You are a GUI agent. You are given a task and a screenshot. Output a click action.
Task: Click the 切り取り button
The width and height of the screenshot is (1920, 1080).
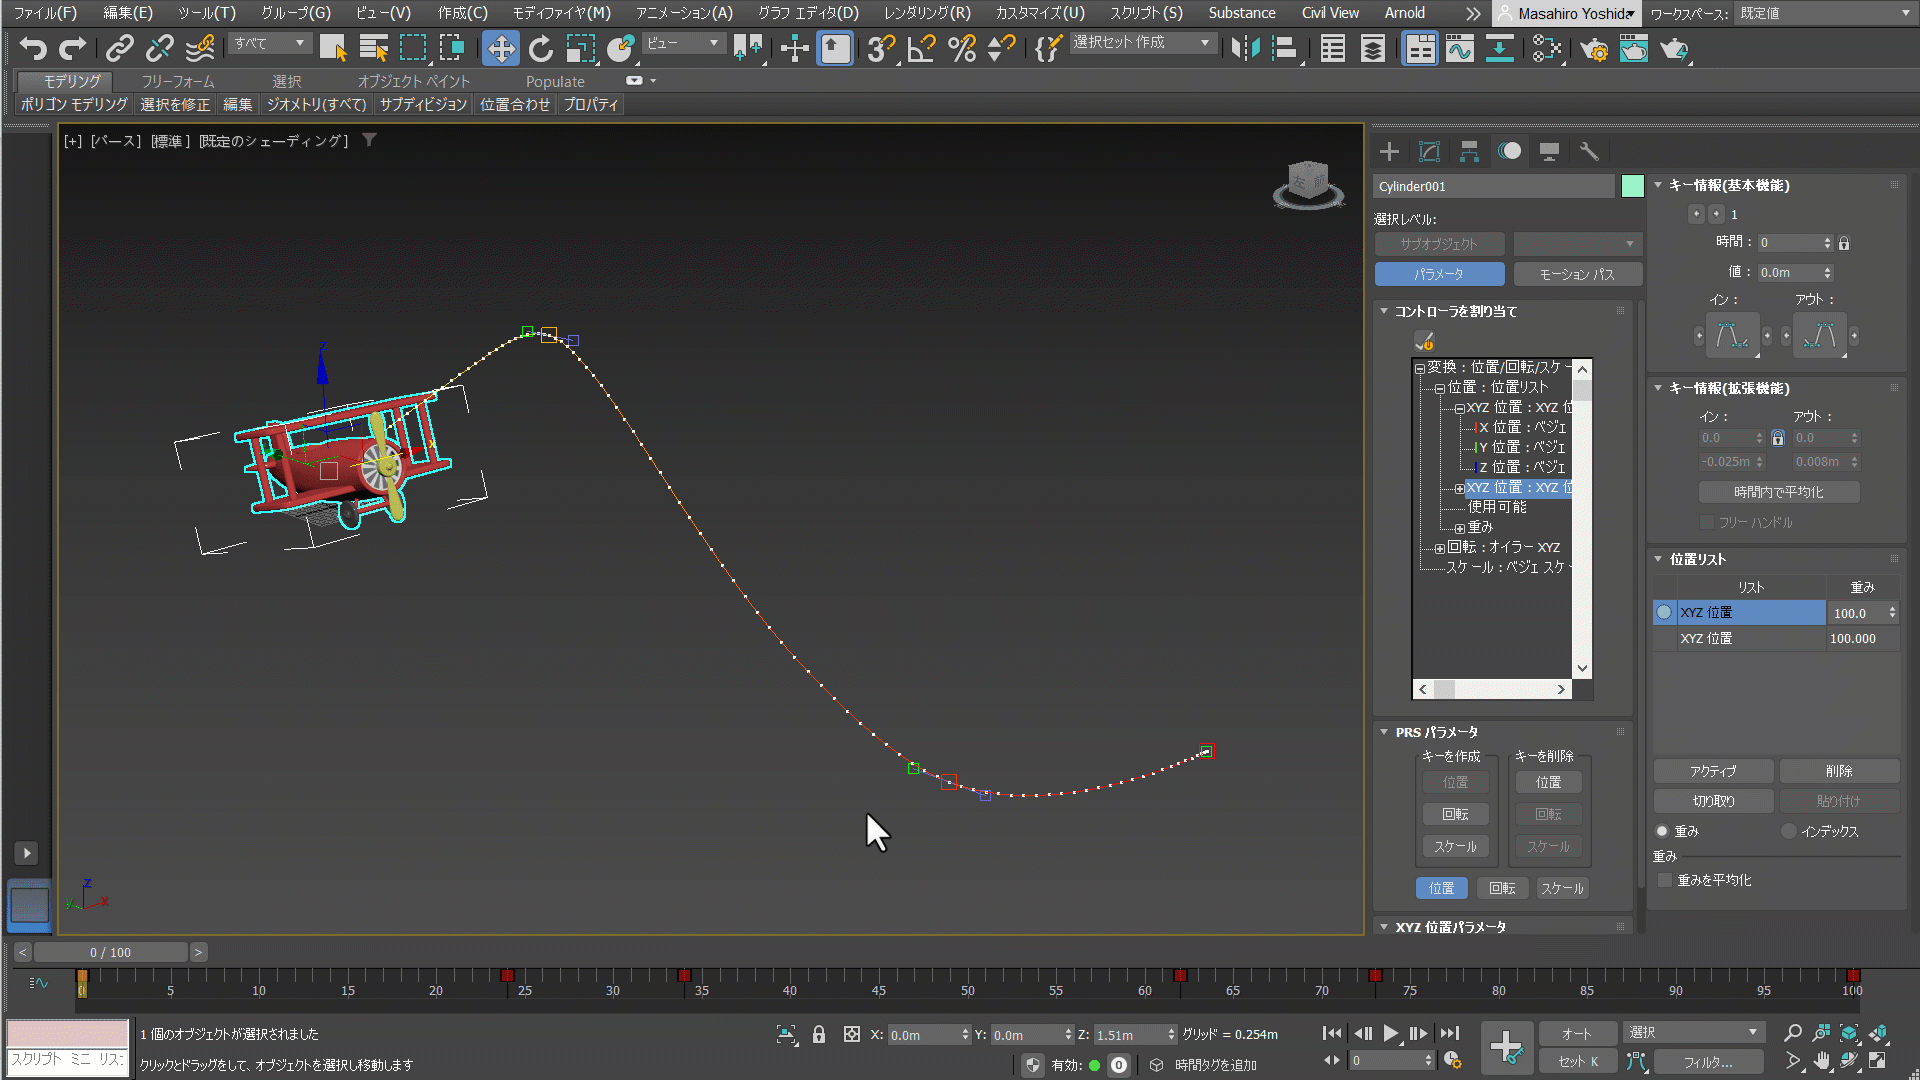[x=1713, y=801]
